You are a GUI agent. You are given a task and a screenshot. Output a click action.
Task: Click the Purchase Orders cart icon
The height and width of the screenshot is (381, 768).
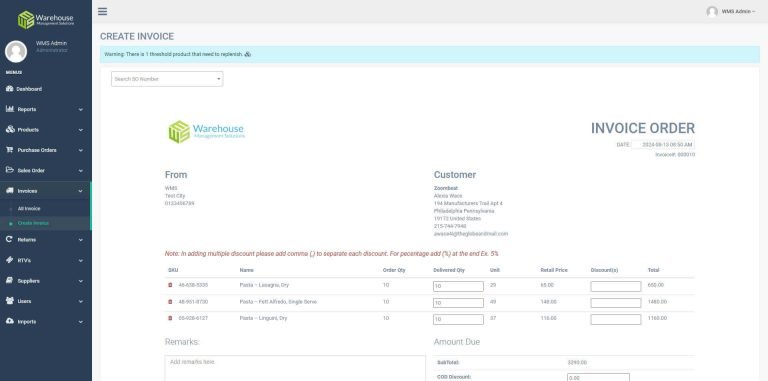pyautogui.click(x=9, y=150)
